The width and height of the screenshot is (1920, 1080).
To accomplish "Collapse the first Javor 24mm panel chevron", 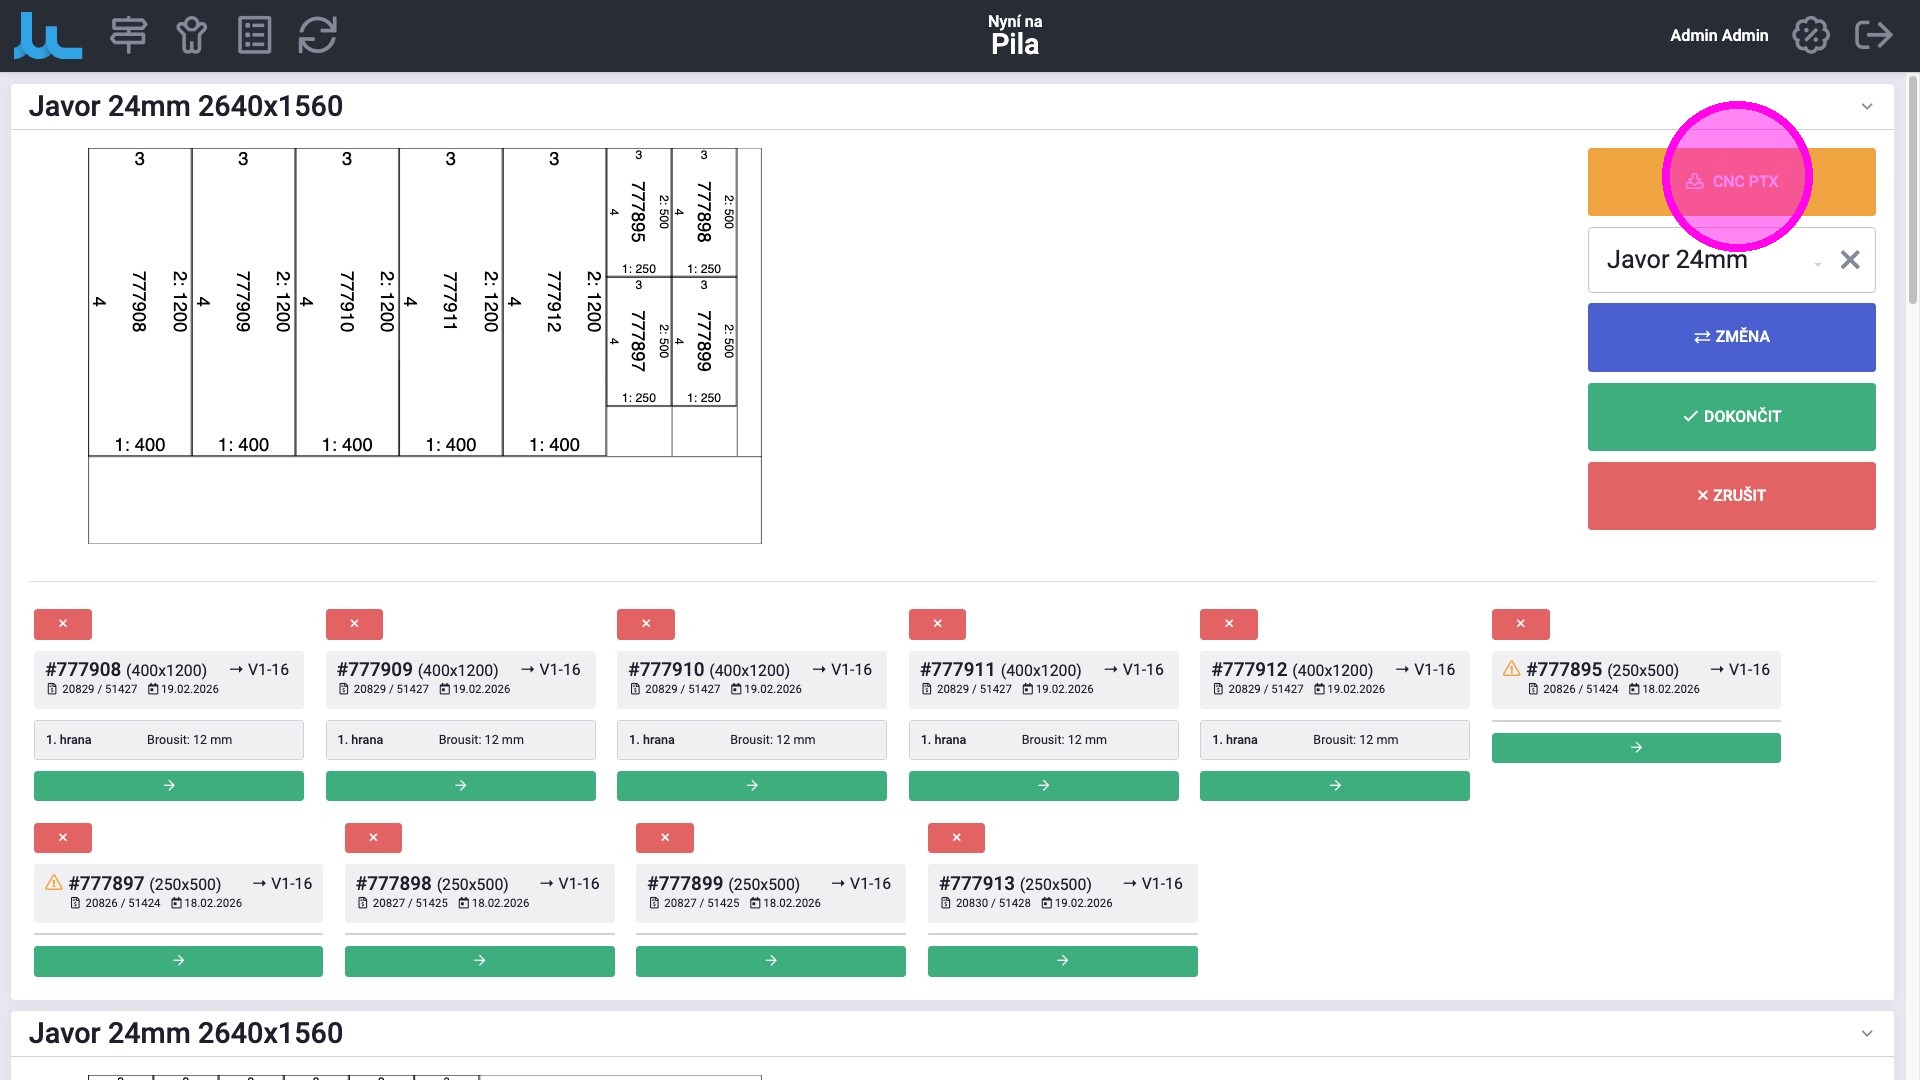I will [1866, 107].
